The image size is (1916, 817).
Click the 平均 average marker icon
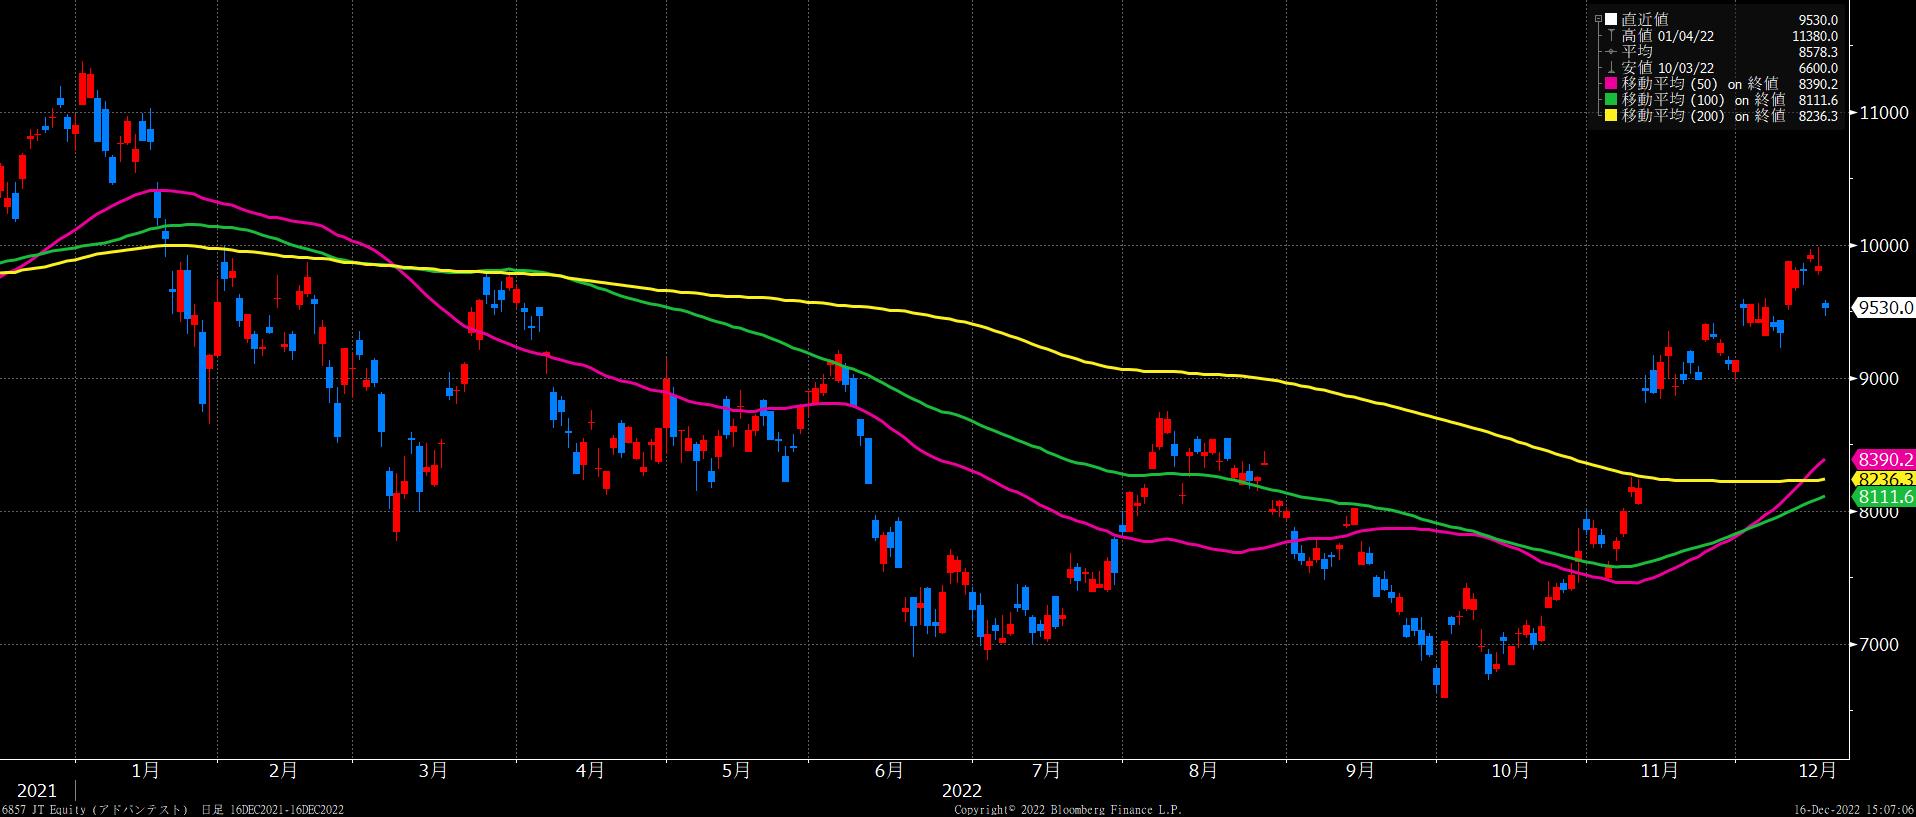[1611, 52]
